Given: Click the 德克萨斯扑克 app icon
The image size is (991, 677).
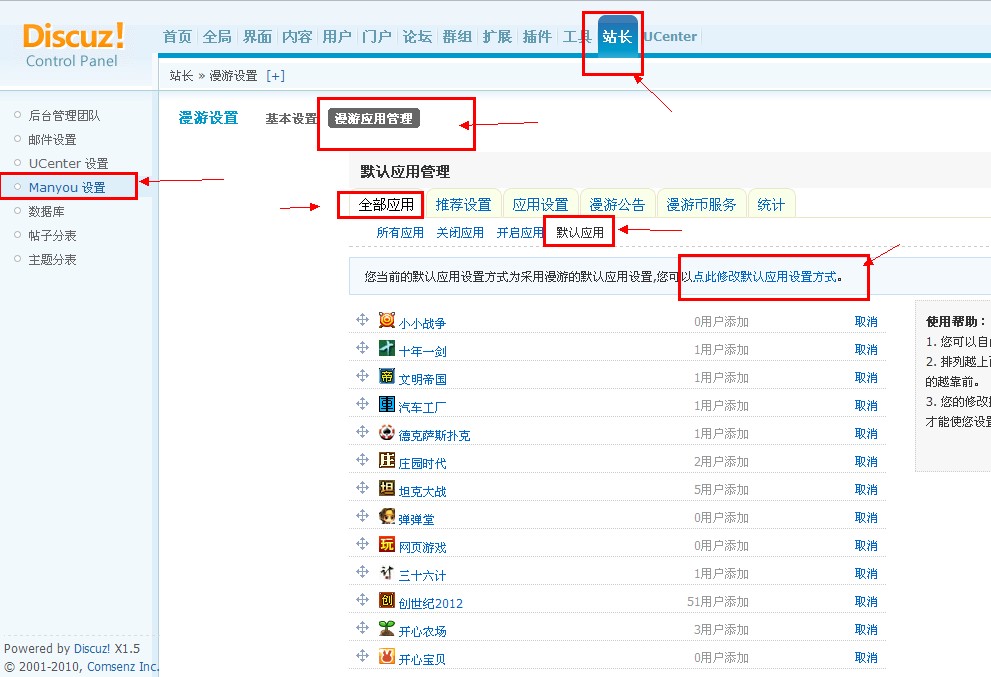Looking at the screenshot, I should (x=387, y=432).
